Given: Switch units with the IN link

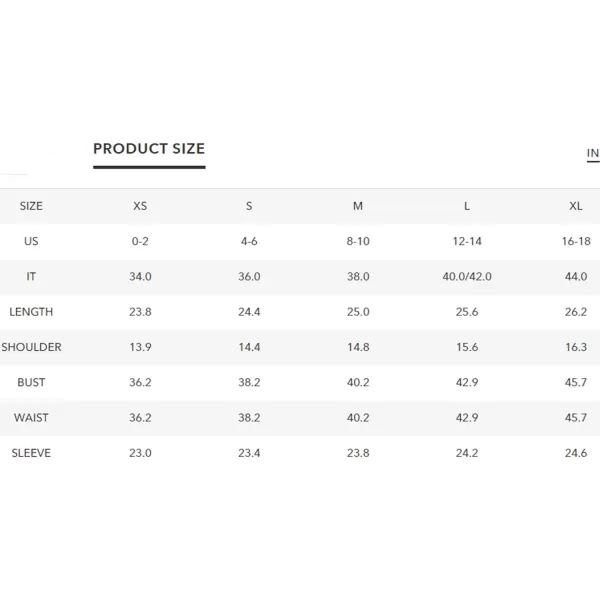Looking at the screenshot, I should coord(593,153).
